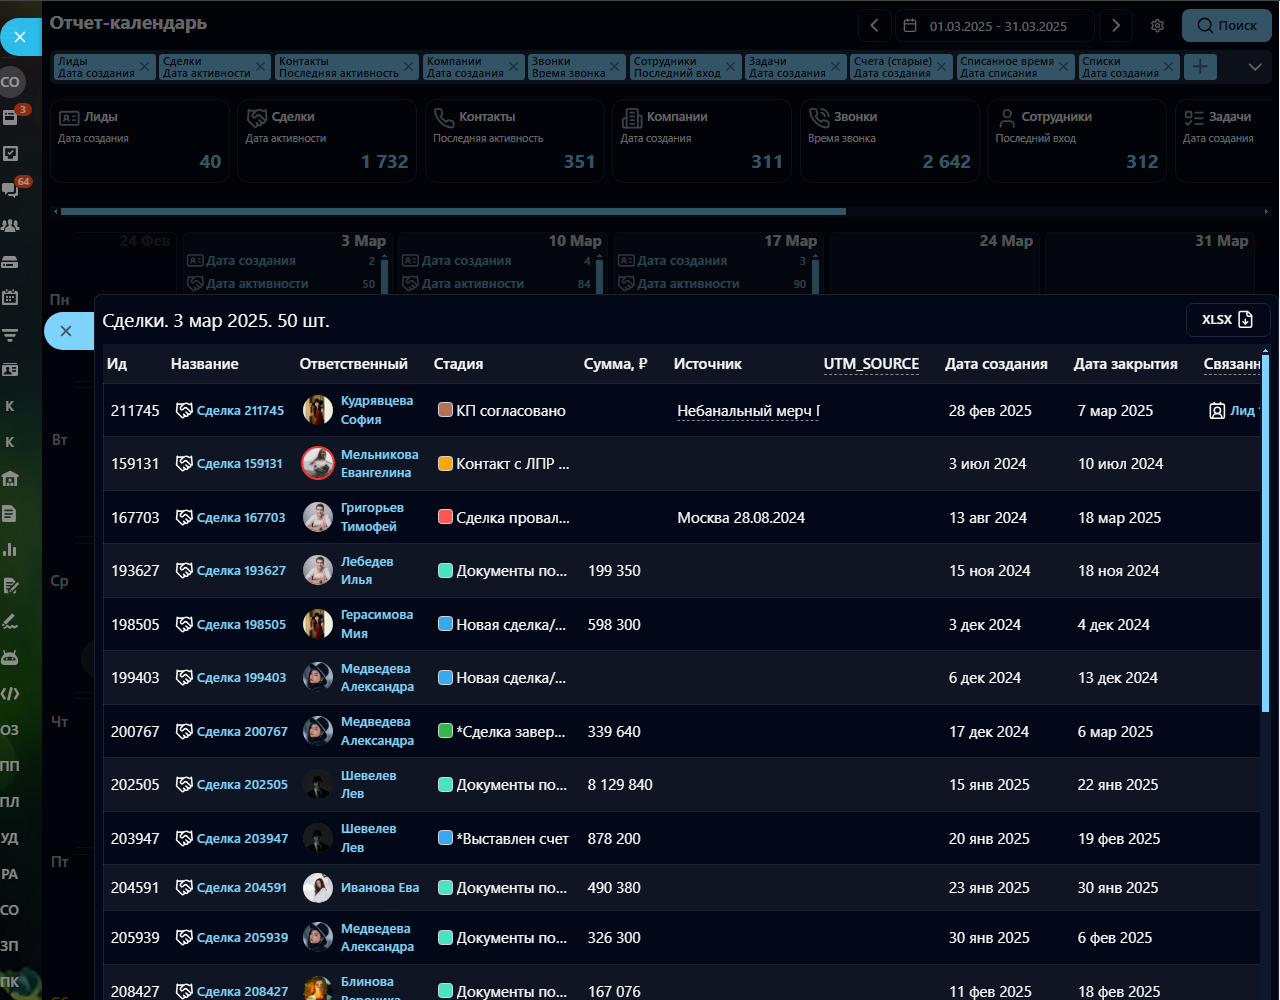Add new filter with plus button
1280x1000 pixels.
(1200, 67)
